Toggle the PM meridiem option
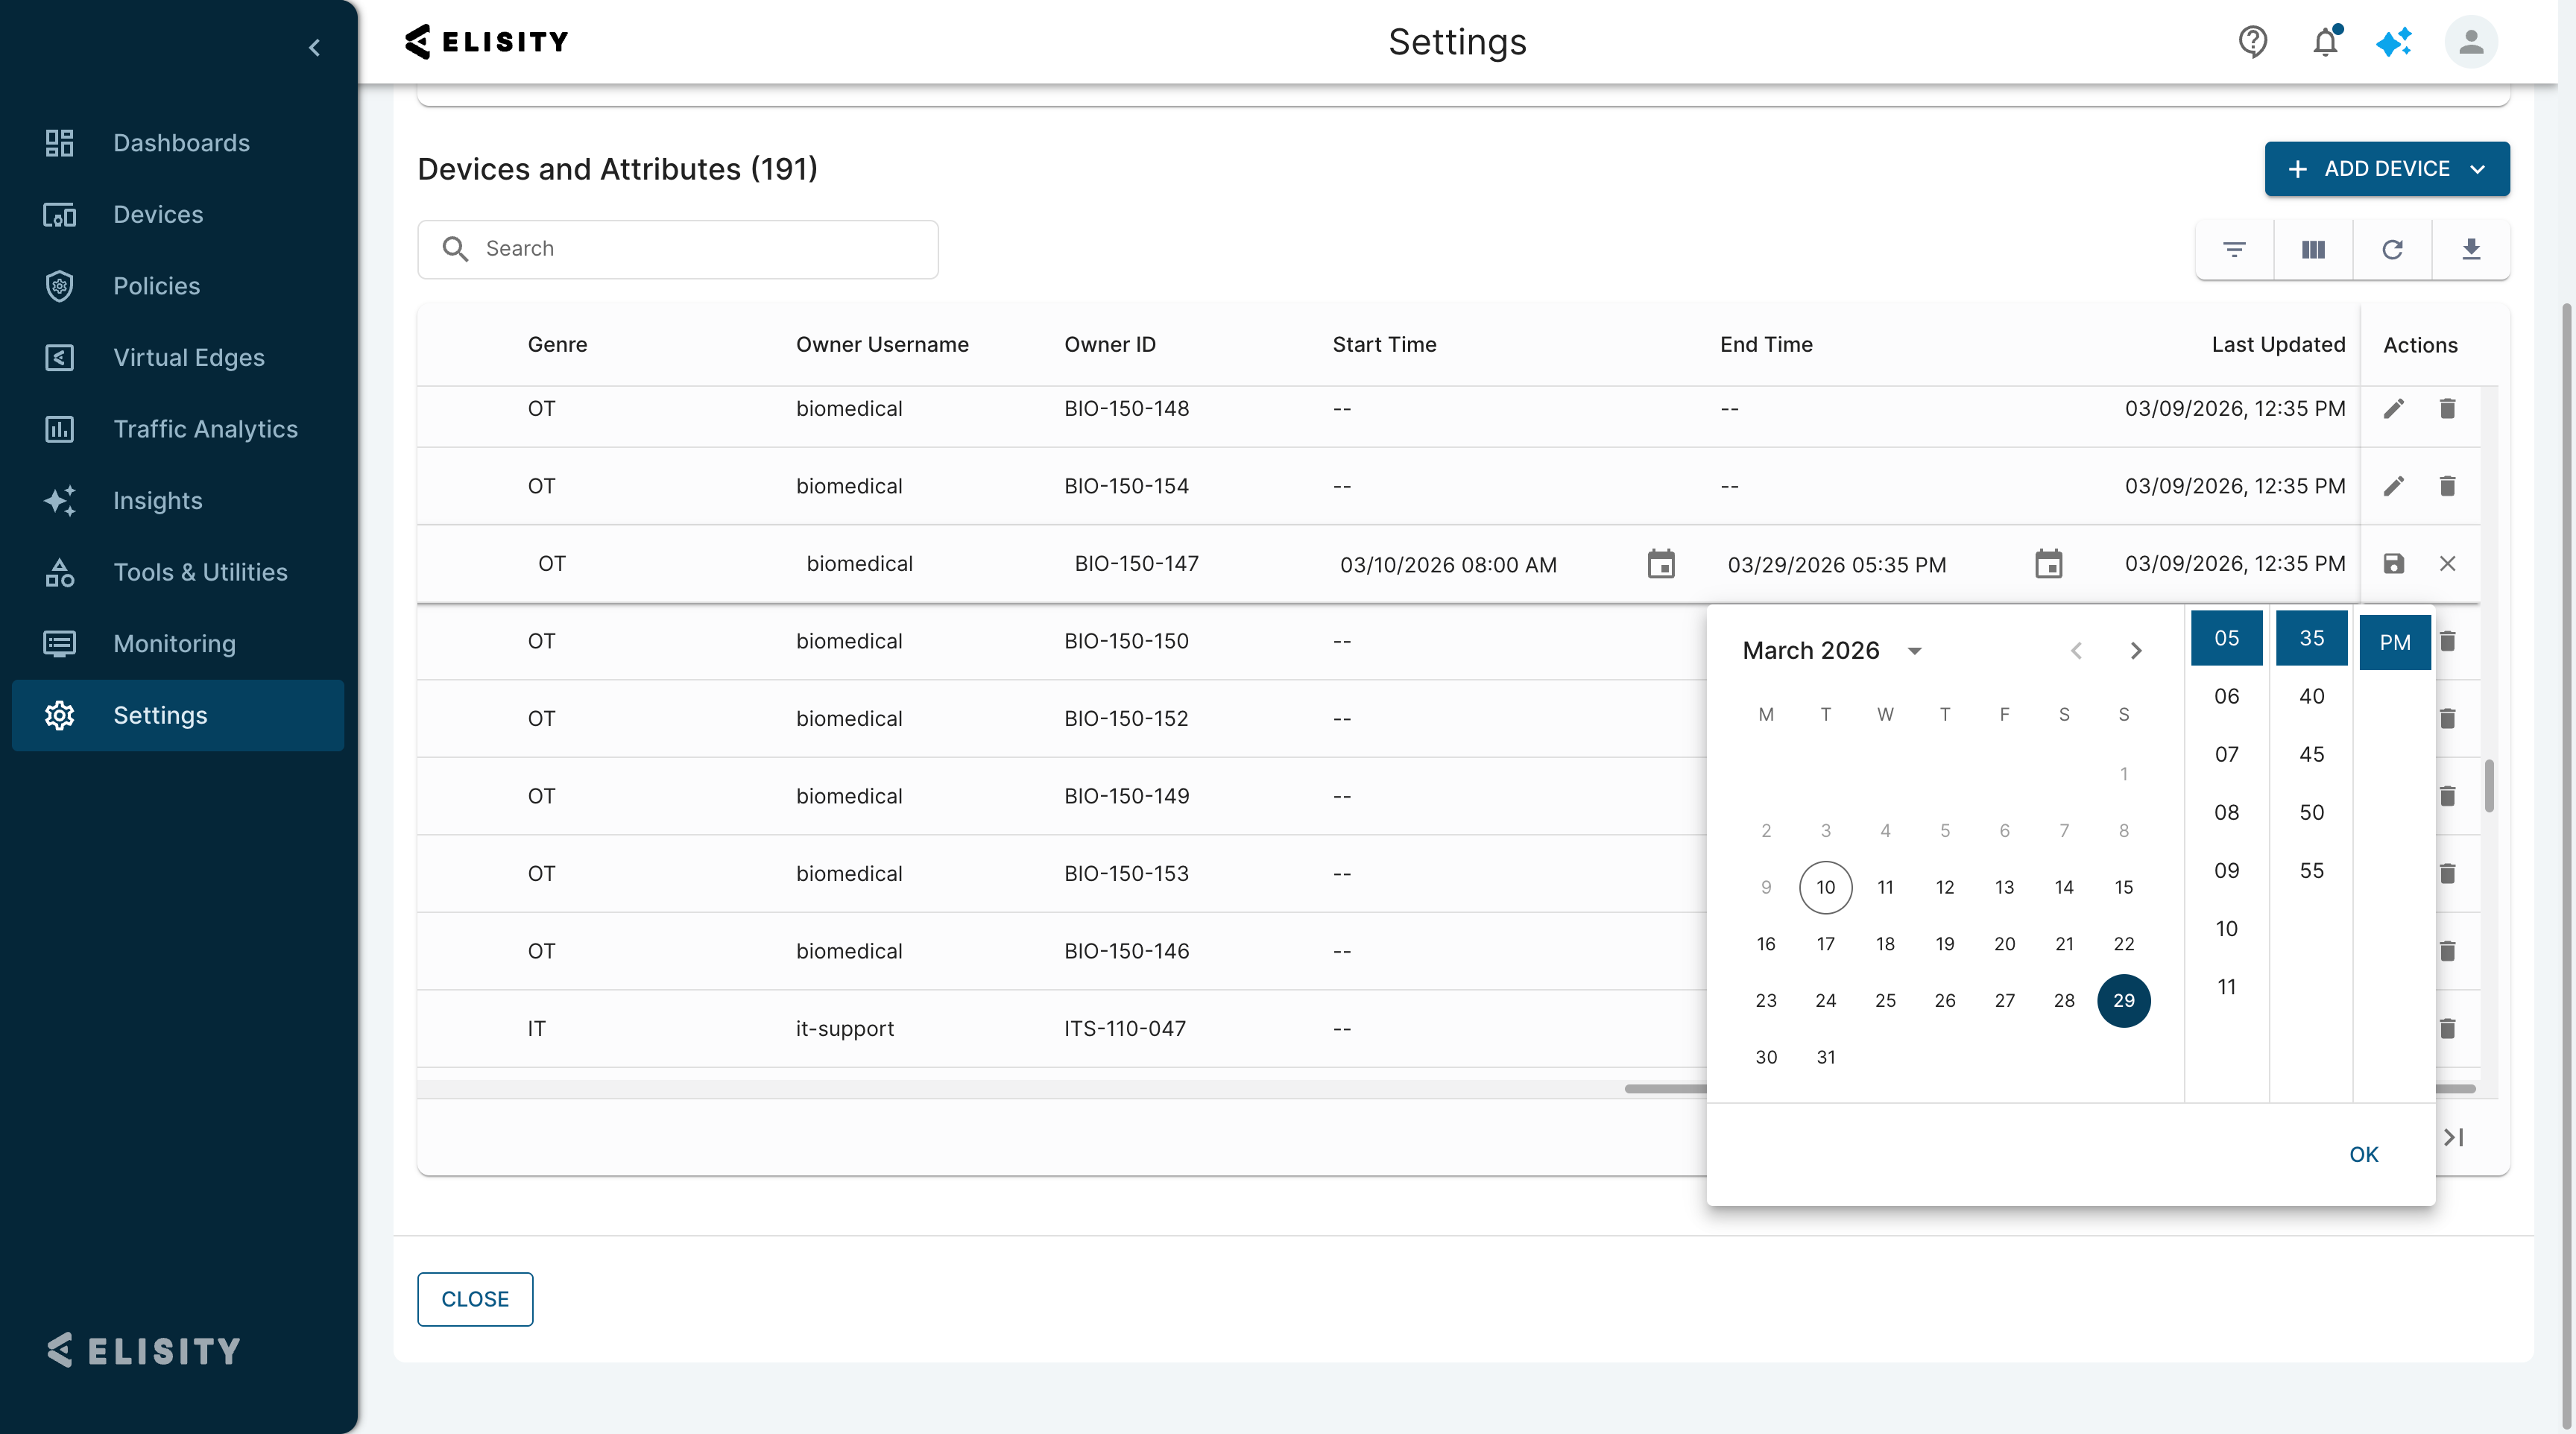The image size is (2576, 1434). pos(2394,642)
